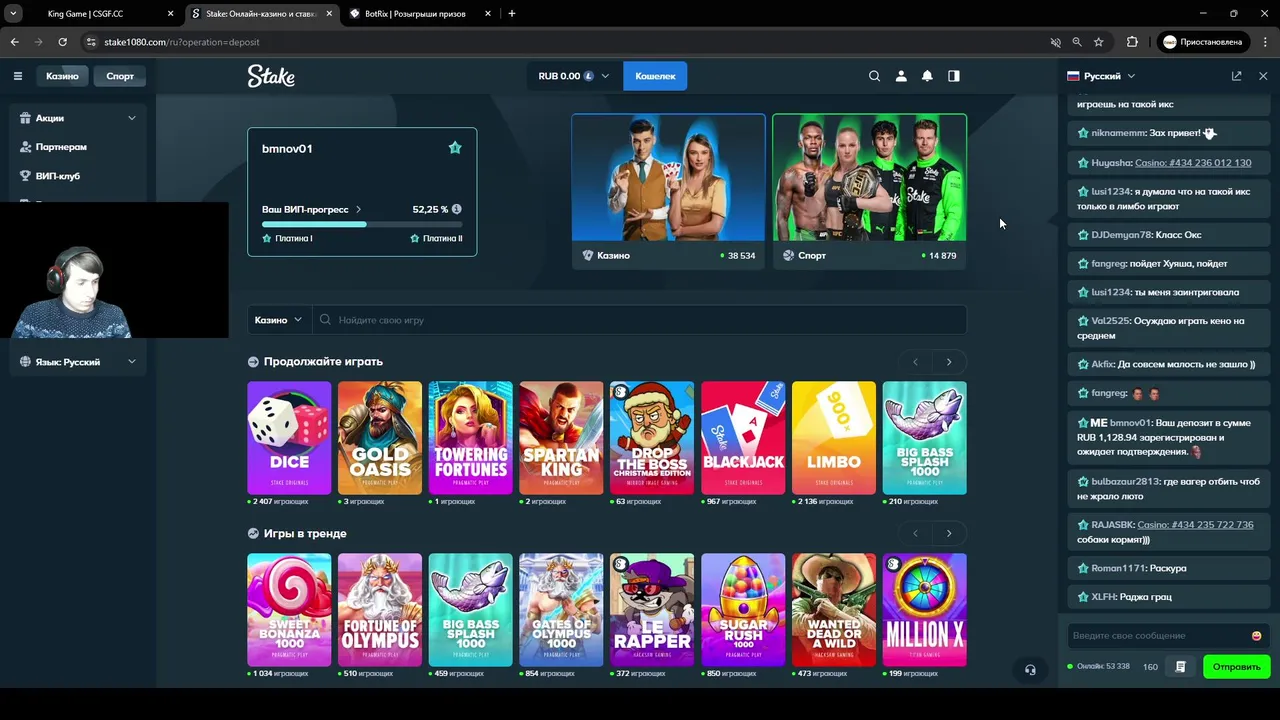Launch Wanted Dead or a Wild game
Image resolution: width=1280 pixels, height=720 pixels.
click(834, 610)
